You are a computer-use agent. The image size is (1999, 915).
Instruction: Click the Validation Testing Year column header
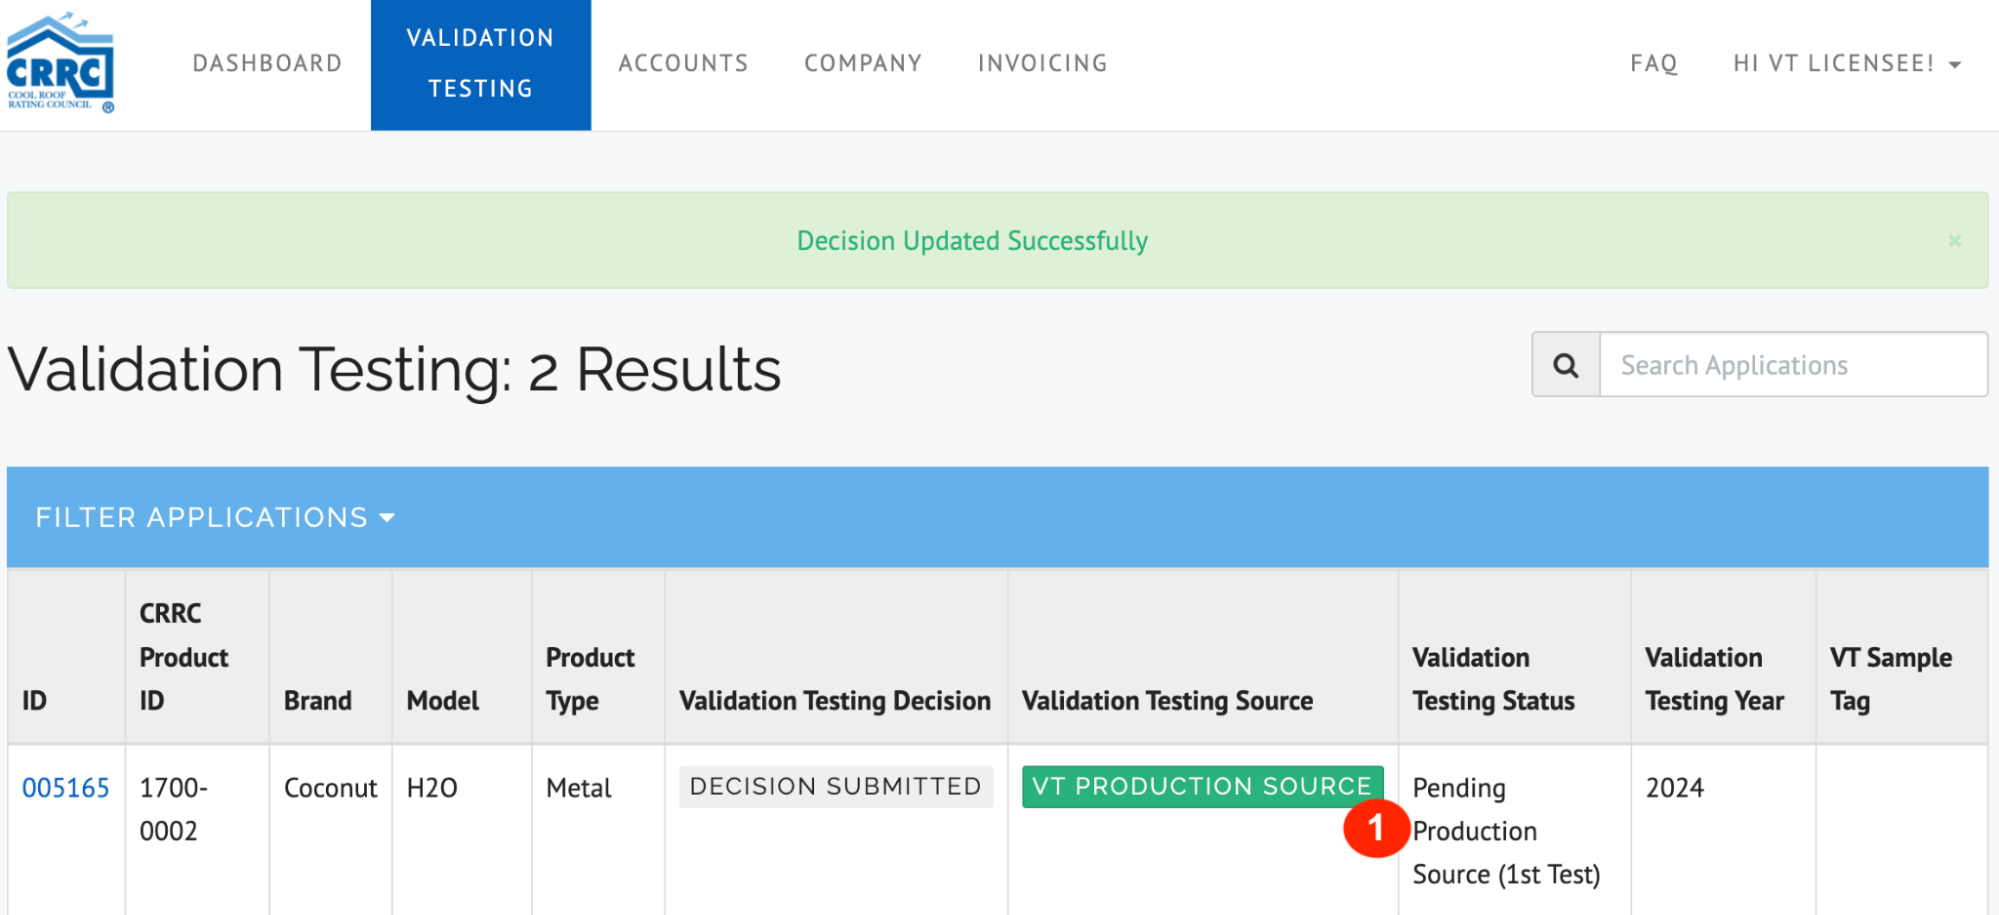[1714, 679]
